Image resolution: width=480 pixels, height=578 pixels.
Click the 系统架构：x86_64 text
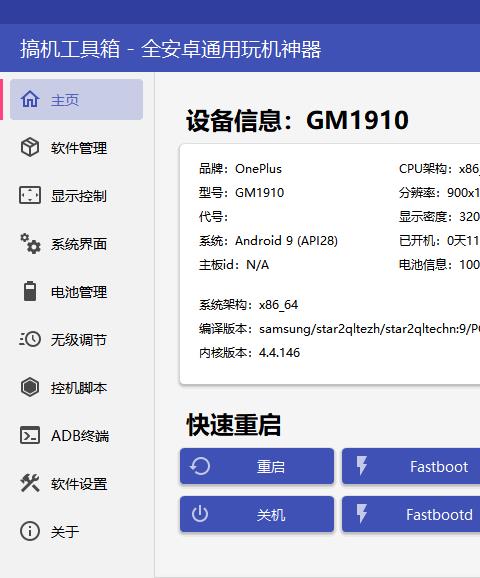point(248,305)
